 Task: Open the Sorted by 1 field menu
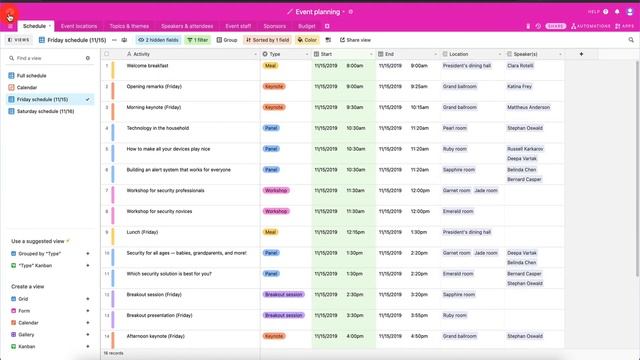click(x=267, y=40)
